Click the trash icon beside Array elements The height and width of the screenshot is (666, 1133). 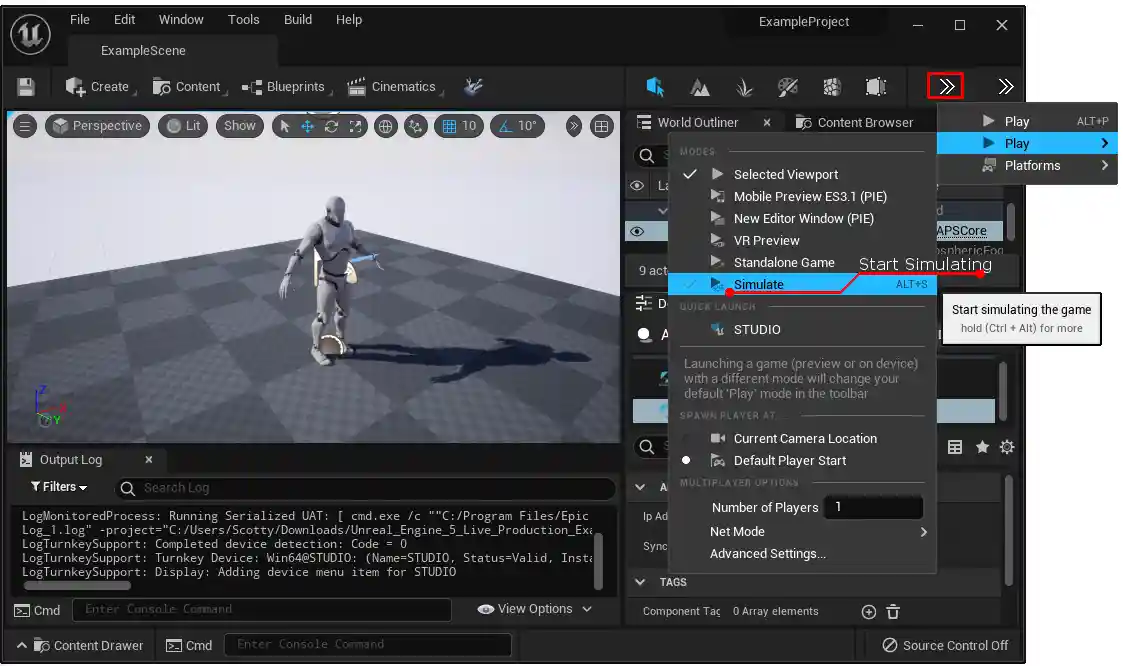(893, 612)
